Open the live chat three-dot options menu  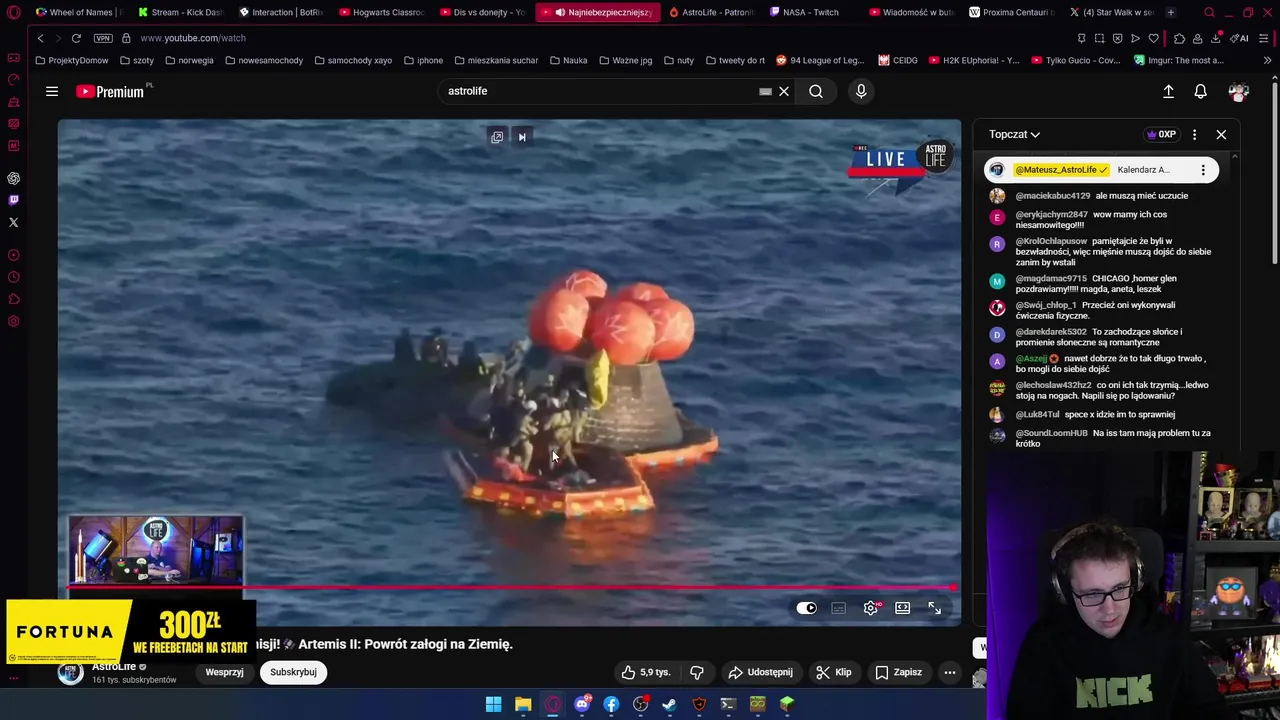tap(1194, 134)
